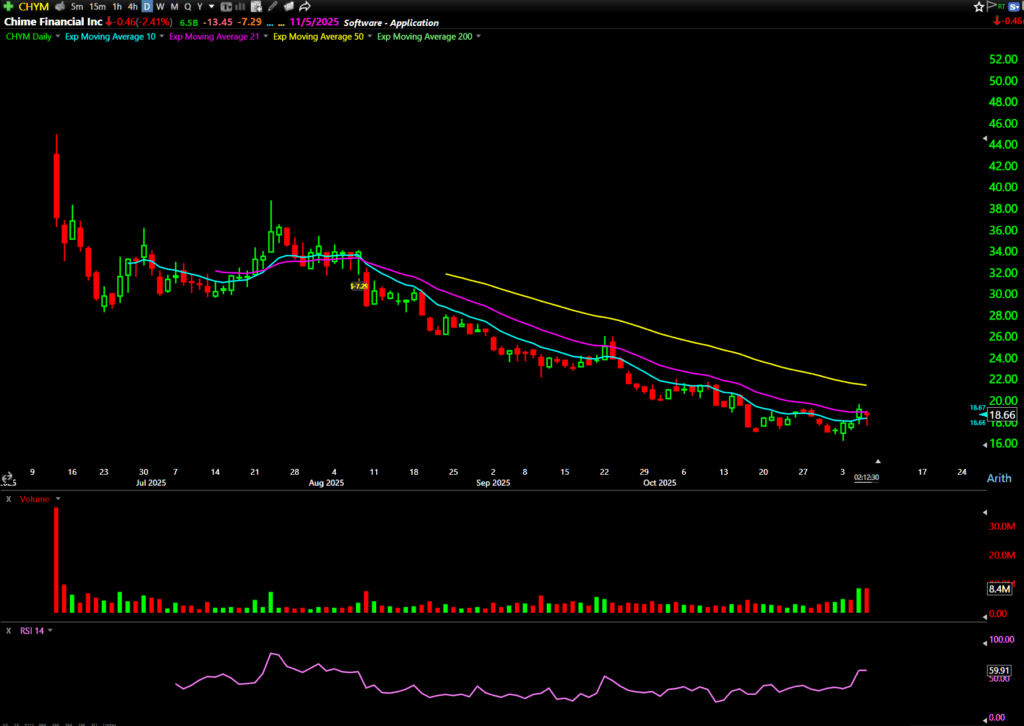This screenshot has width=1024, height=726.
Task: Open the CHYM Daily dropdown
Action: tap(31, 36)
